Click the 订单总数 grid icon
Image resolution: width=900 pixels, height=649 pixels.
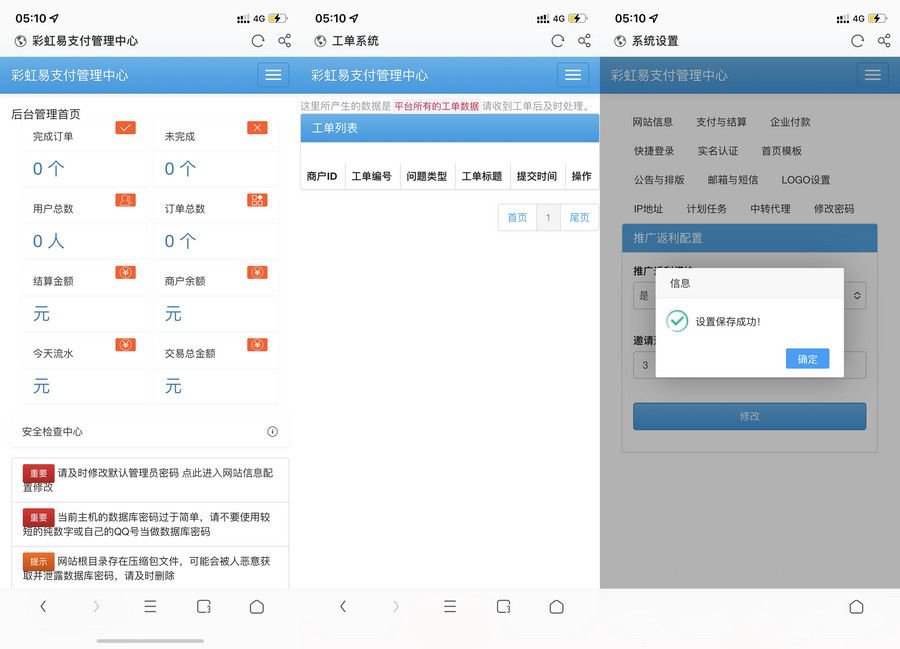256,200
